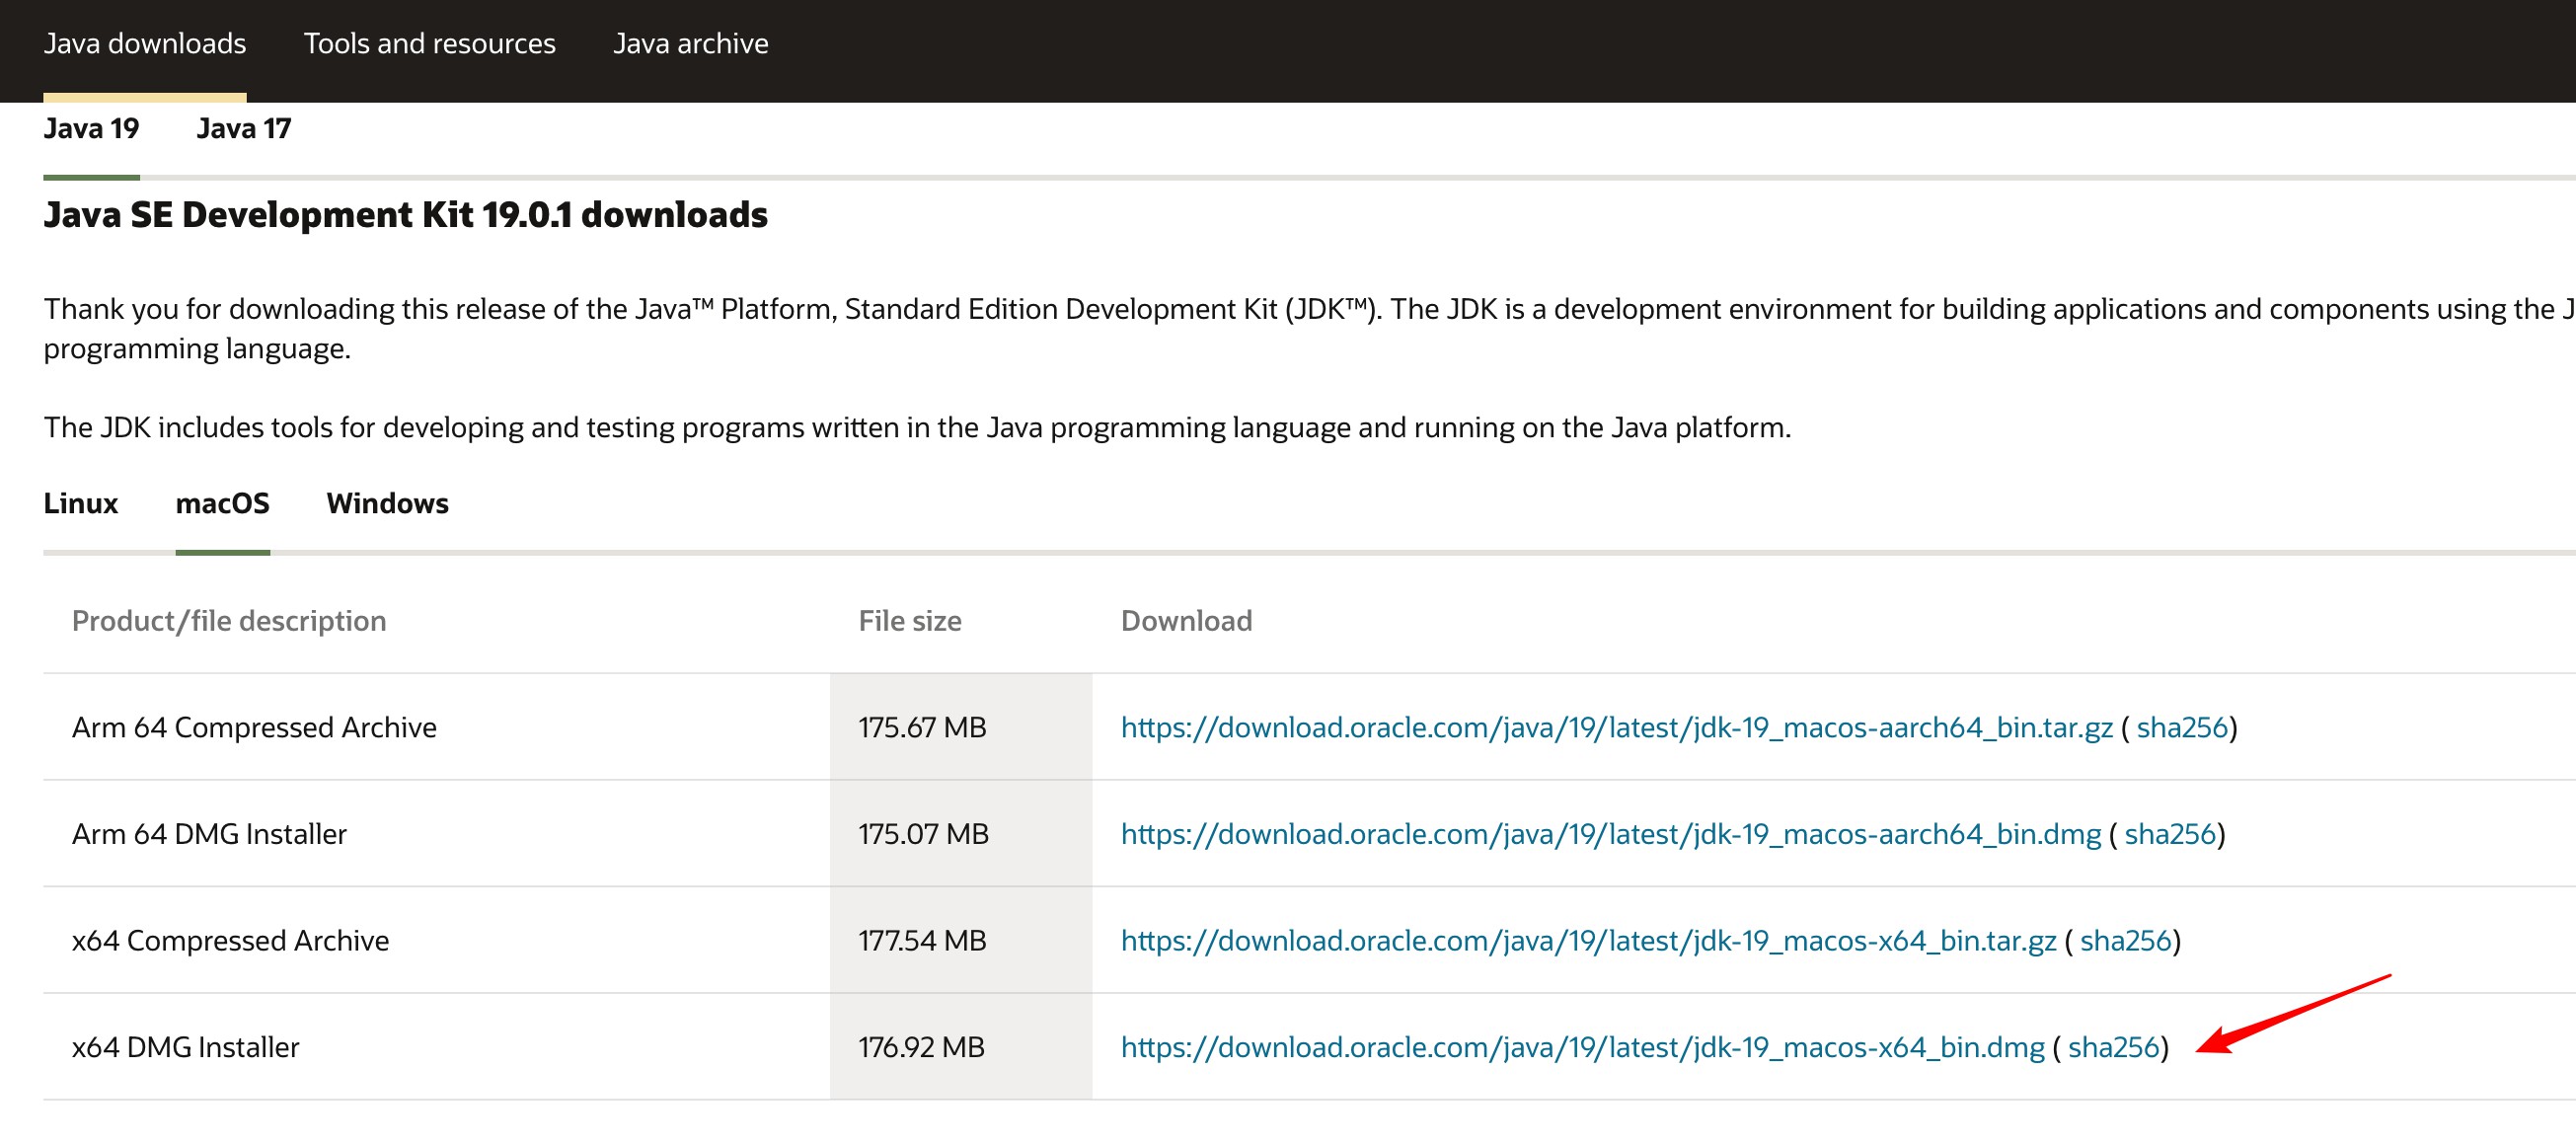Click the 'Download' column header
Image resolution: width=2576 pixels, height=1145 pixels.
[x=1186, y=622]
